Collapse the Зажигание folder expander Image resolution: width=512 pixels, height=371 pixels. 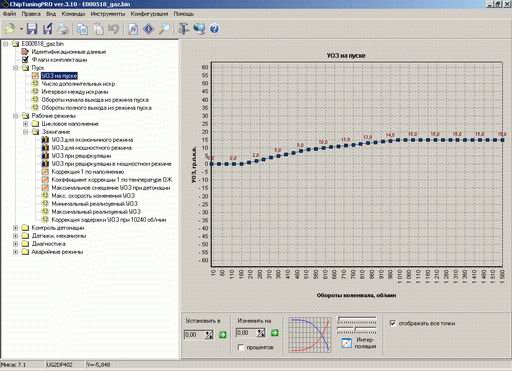pyautogui.click(x=26, y=132)
